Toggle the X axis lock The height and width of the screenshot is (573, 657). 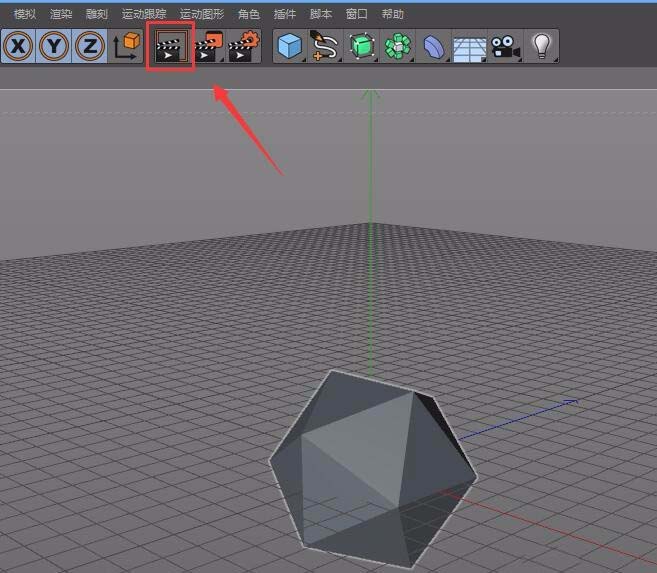coord(18,46)
